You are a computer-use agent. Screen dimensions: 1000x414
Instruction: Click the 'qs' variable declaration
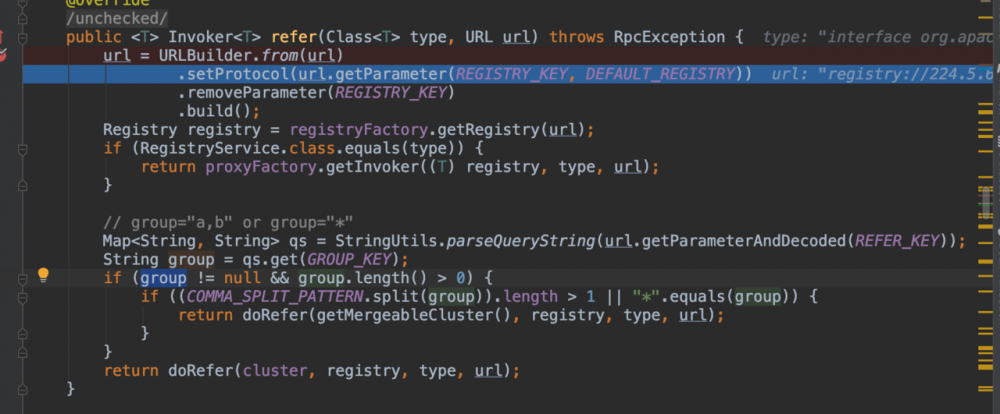[x=298, y=241]
